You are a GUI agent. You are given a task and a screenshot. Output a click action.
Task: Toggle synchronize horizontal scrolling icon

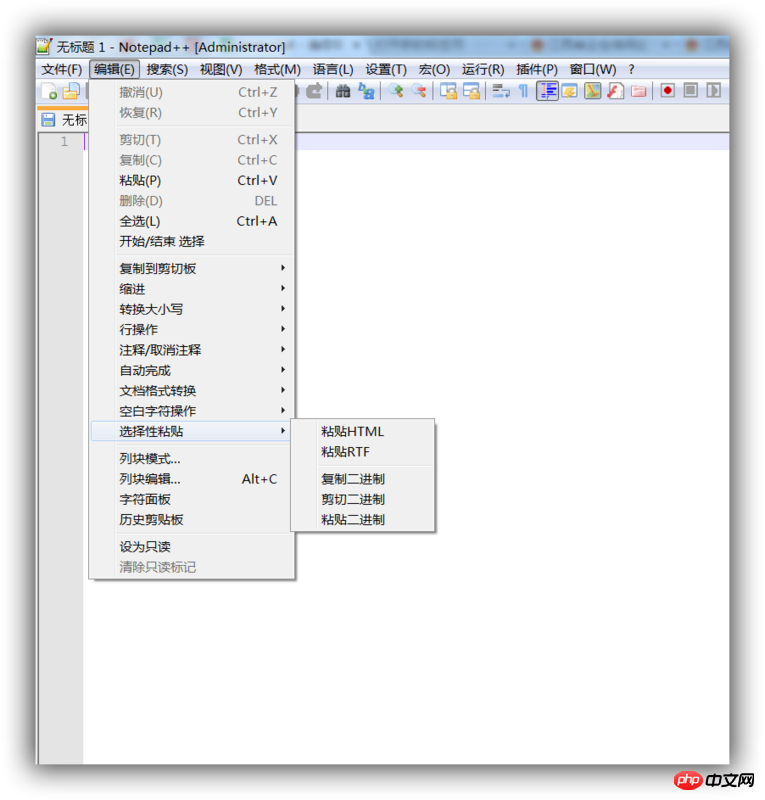tap(472, 91)
